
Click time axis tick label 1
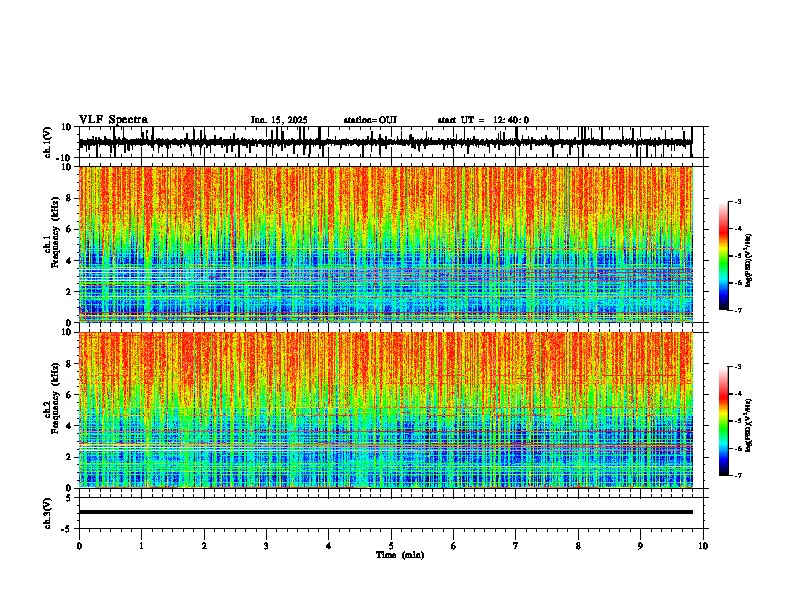coord(141,546)
